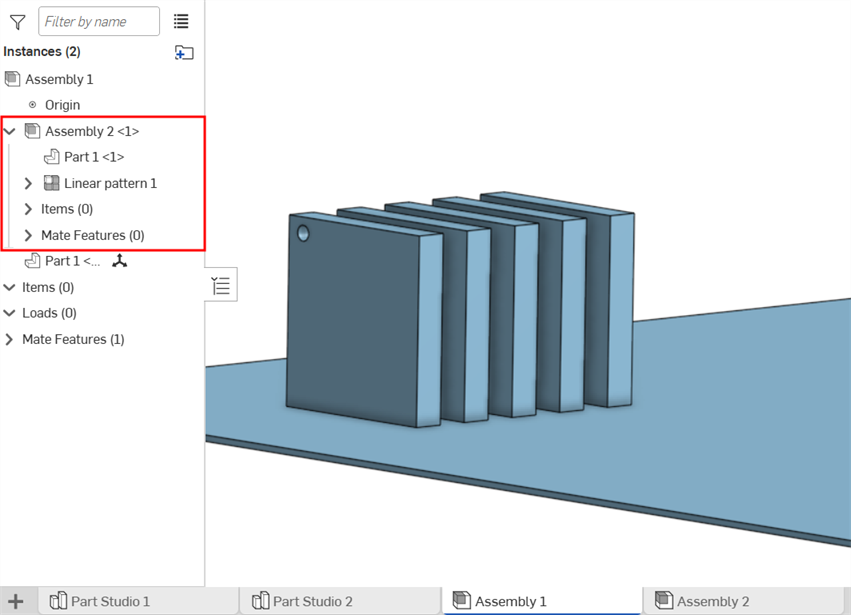851x615 pixels.
Task: Click the insert instances icon
Action: [x=184, y=52]
